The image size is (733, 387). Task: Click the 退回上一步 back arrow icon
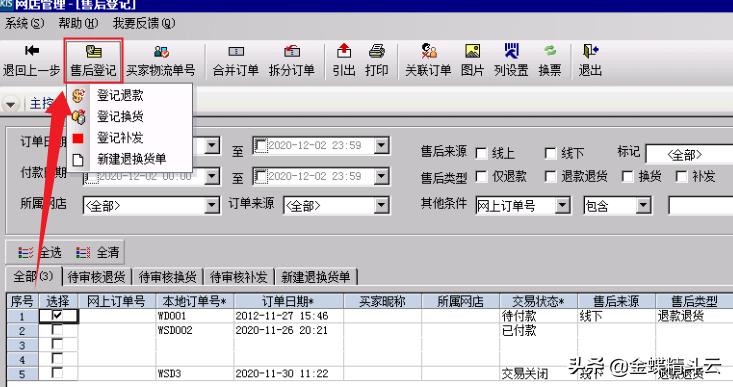(31, 50)
